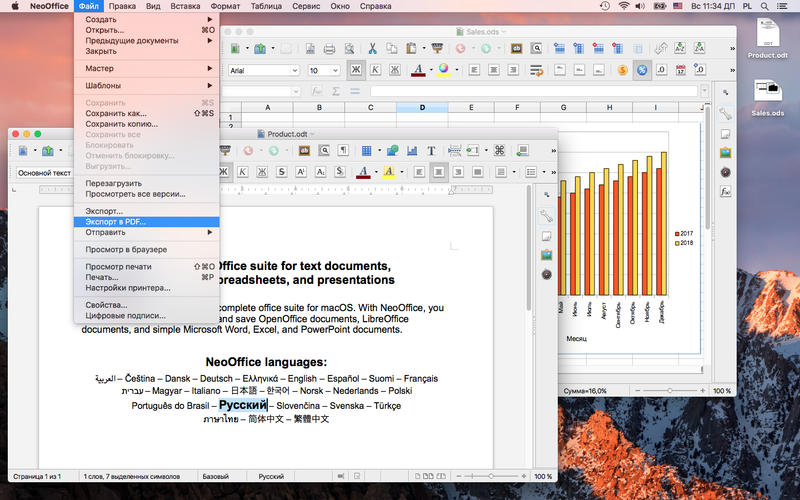The width and height of the screenshot is (800, 500).
Task: Open the Functions panel in Calc sidebar
Action: (x=725, y=191)
